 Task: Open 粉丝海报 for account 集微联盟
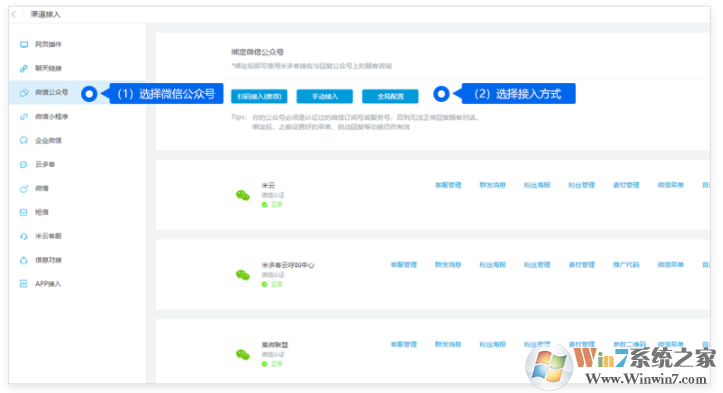pyautogui.click(x=492, y=344)
